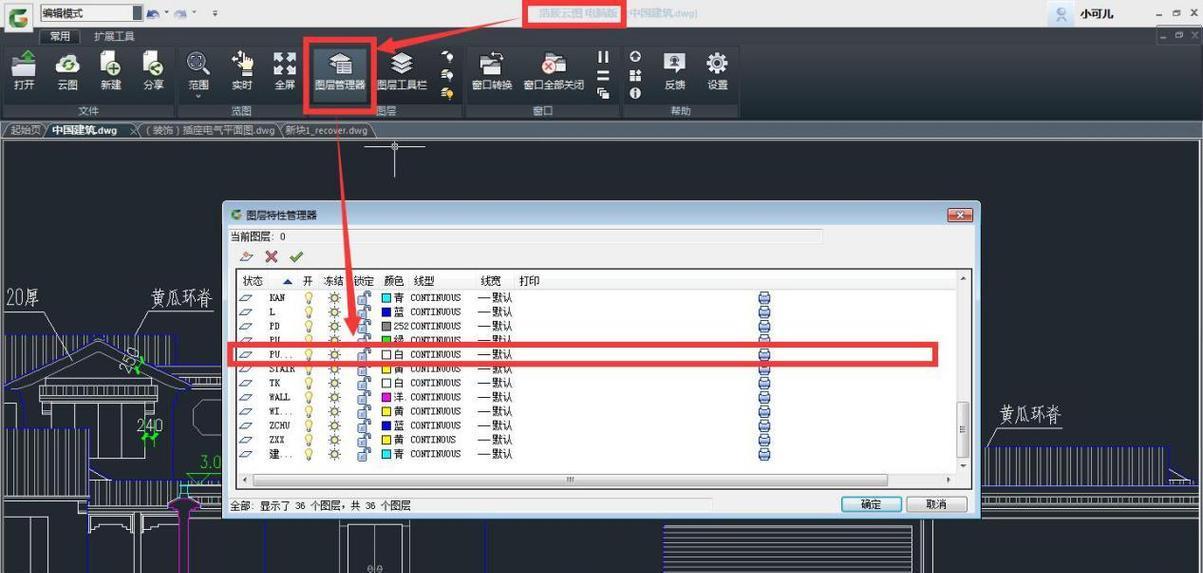1203x573 pixels.
Task: Open the 设置 settings gear
Action: click(717, 71)
